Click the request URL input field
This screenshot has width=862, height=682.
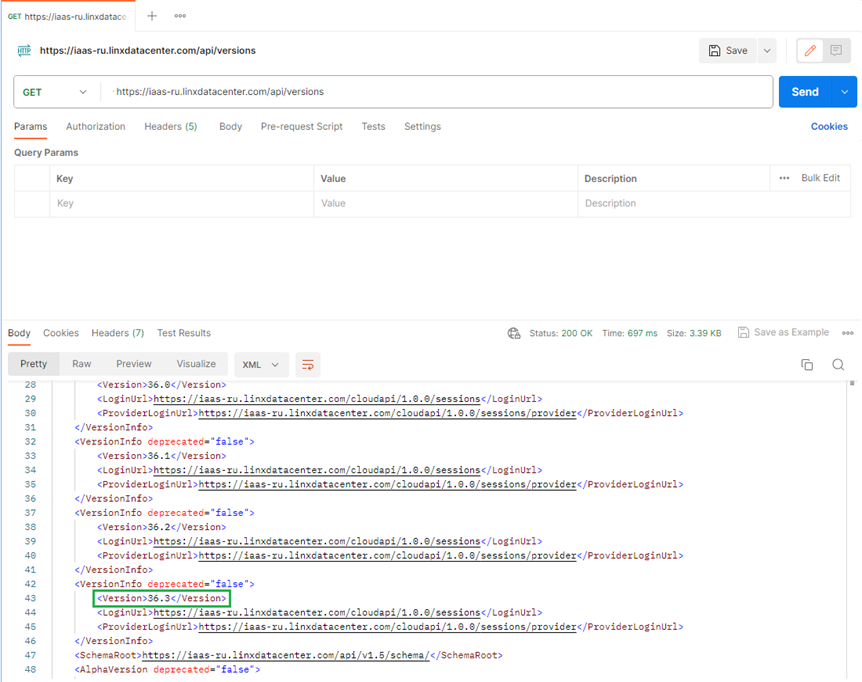point(437,92)
